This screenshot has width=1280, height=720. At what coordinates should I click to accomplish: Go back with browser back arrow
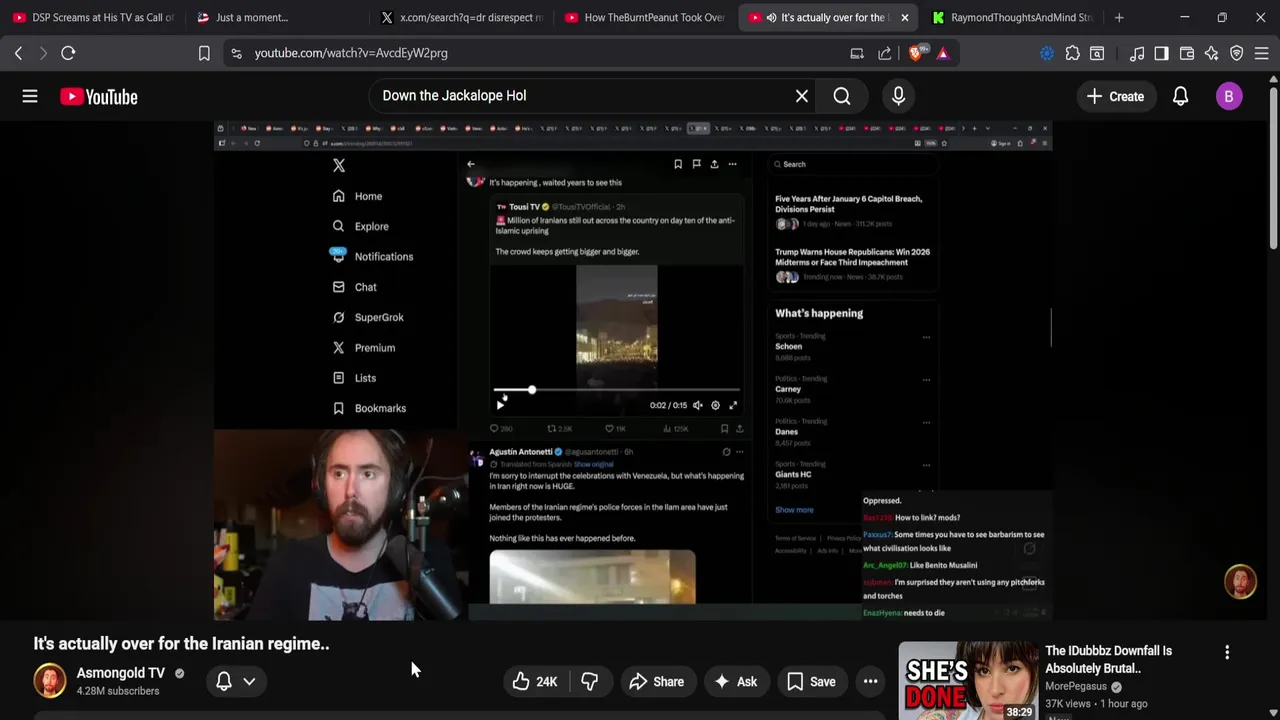pos(18,53)
